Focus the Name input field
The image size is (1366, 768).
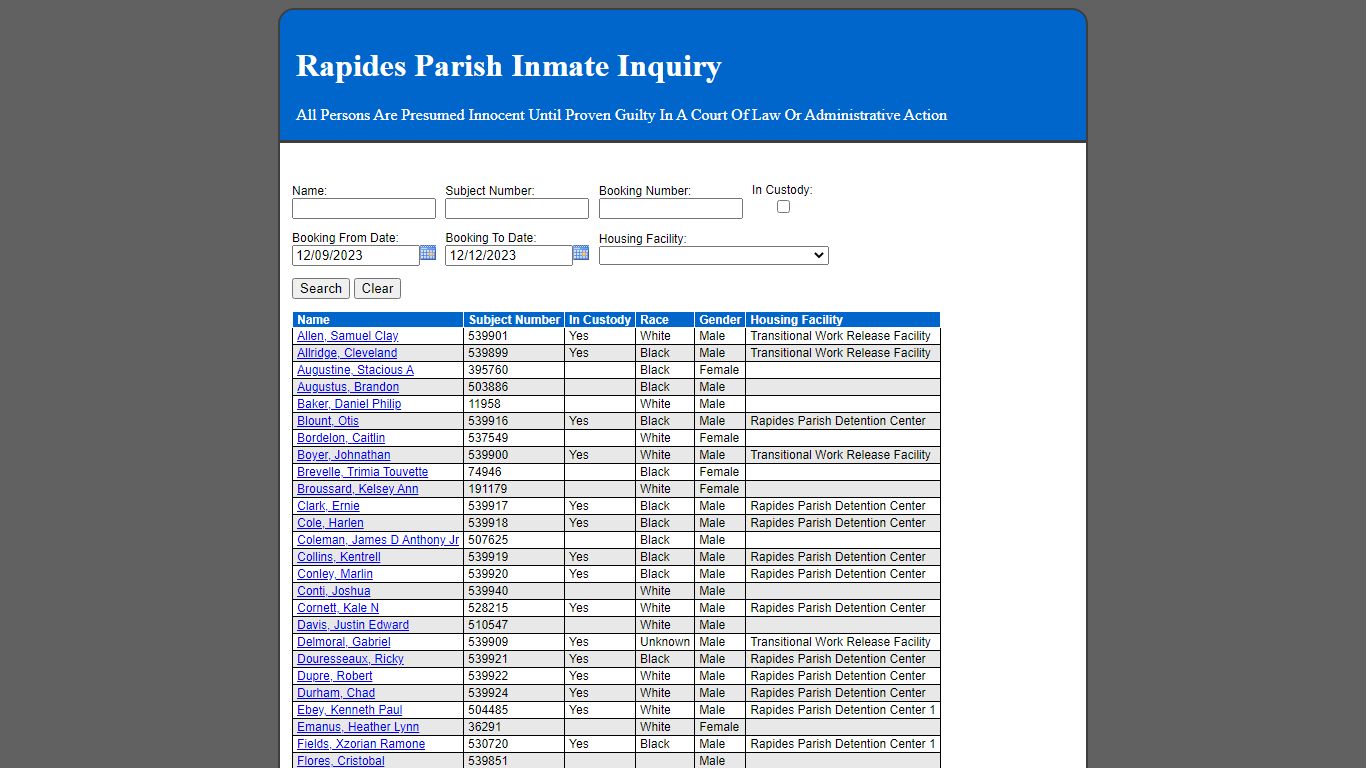coord(364,208)
